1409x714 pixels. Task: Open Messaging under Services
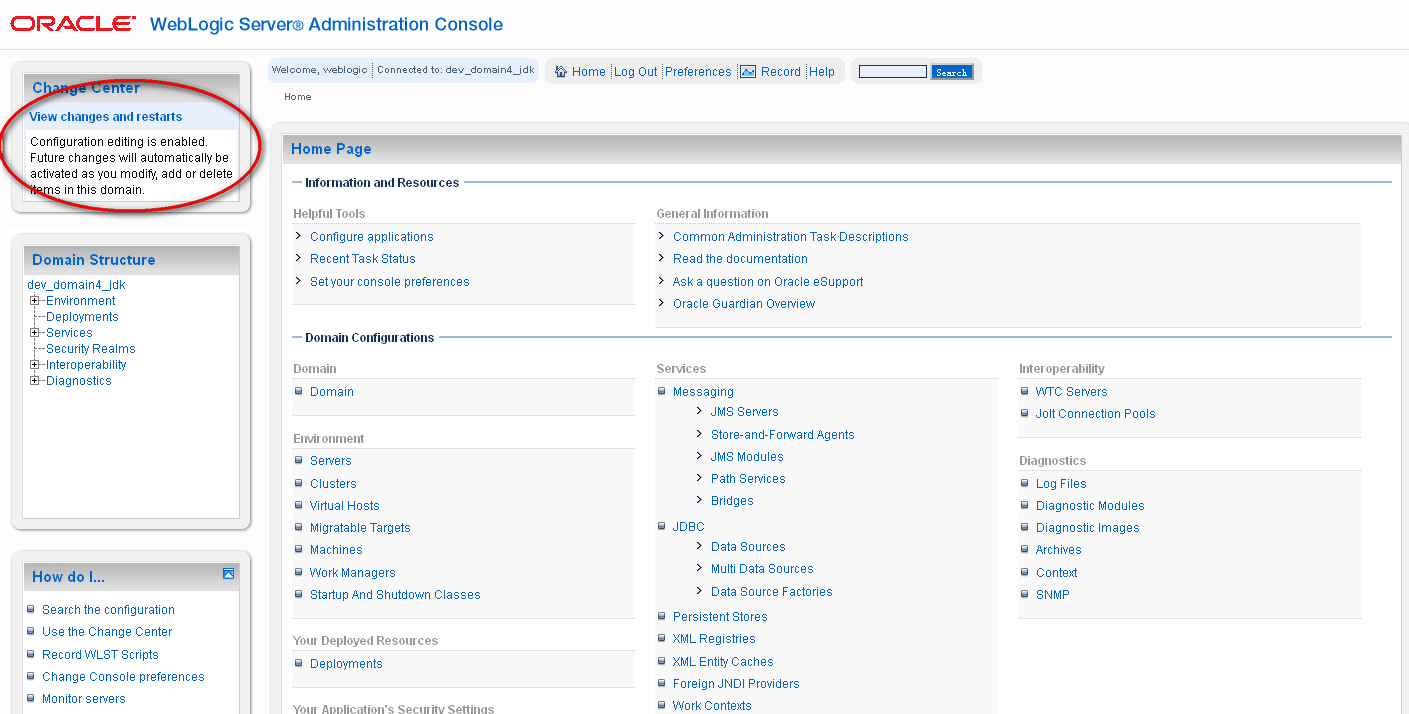coord(703,392)
